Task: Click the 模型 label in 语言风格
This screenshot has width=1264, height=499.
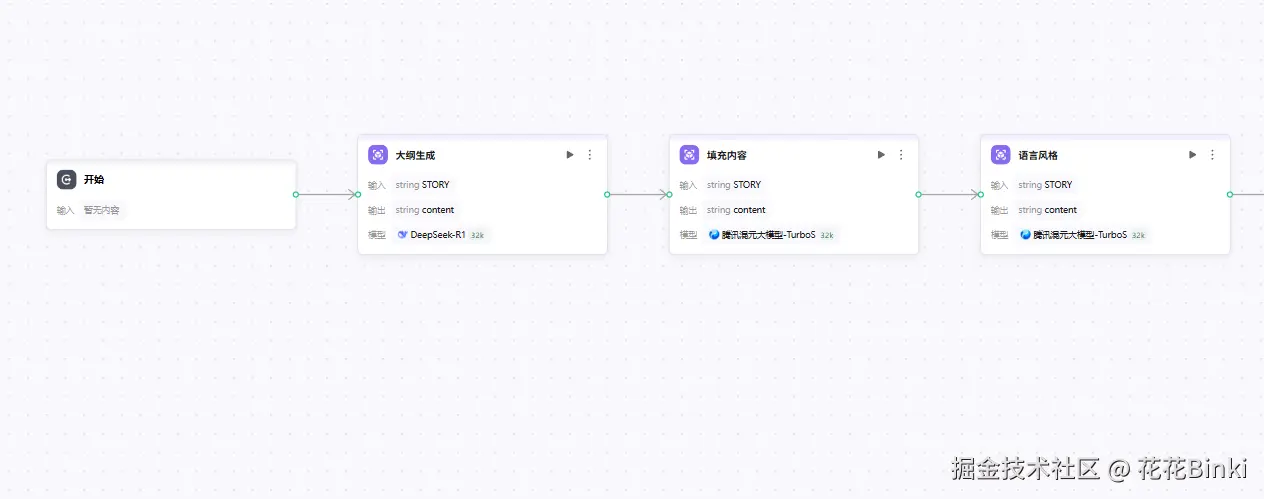Action: [x=1000, y=235]
